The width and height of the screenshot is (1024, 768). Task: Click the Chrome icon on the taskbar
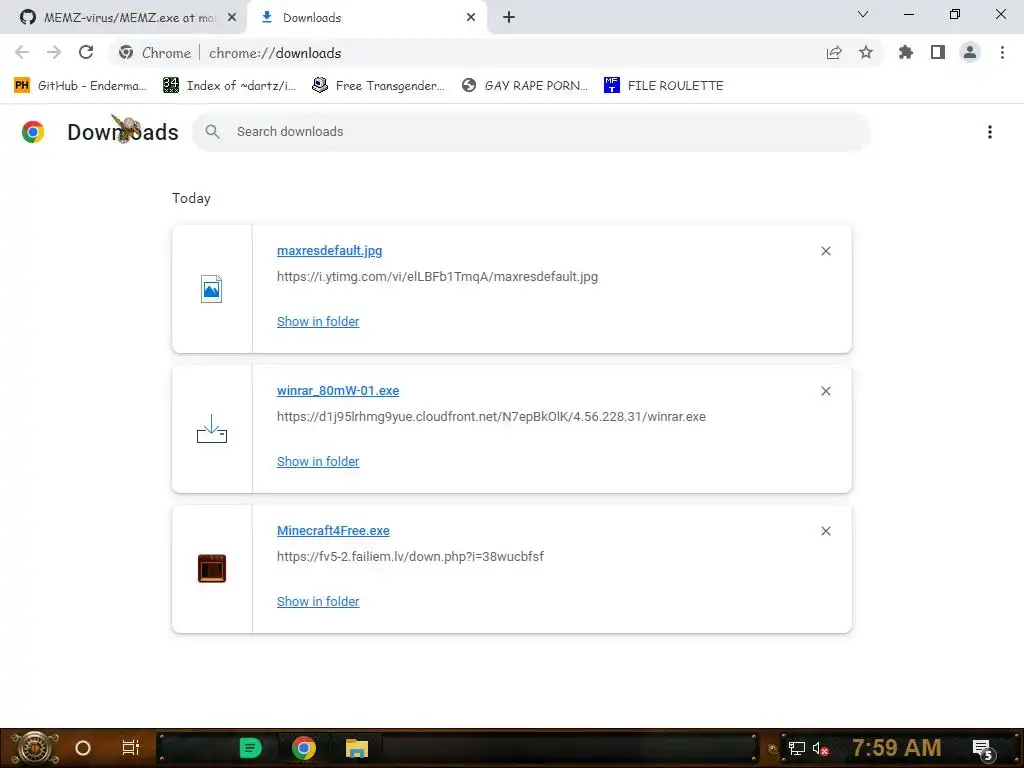click(x=303, y=748)
